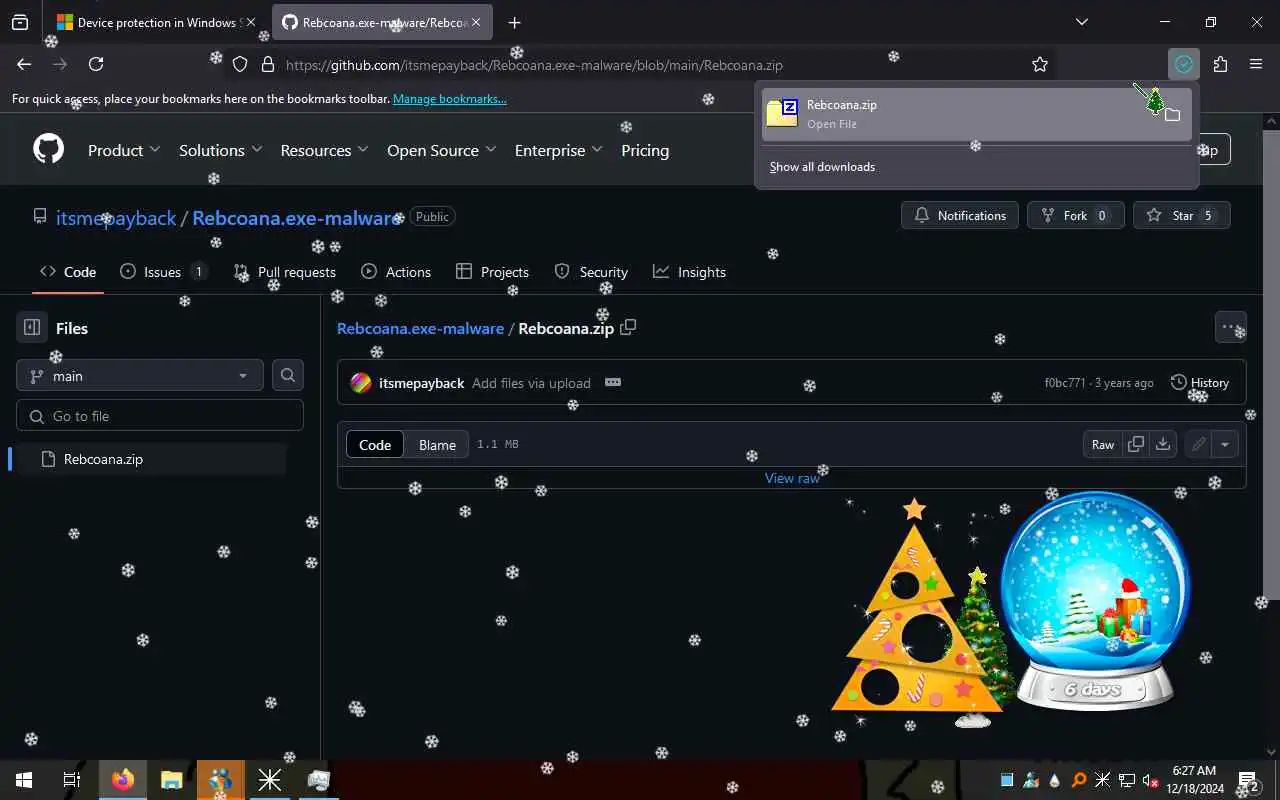Copy raw file contents icon
This screenshot has height=800, width=1280.
coord(1136,444)
